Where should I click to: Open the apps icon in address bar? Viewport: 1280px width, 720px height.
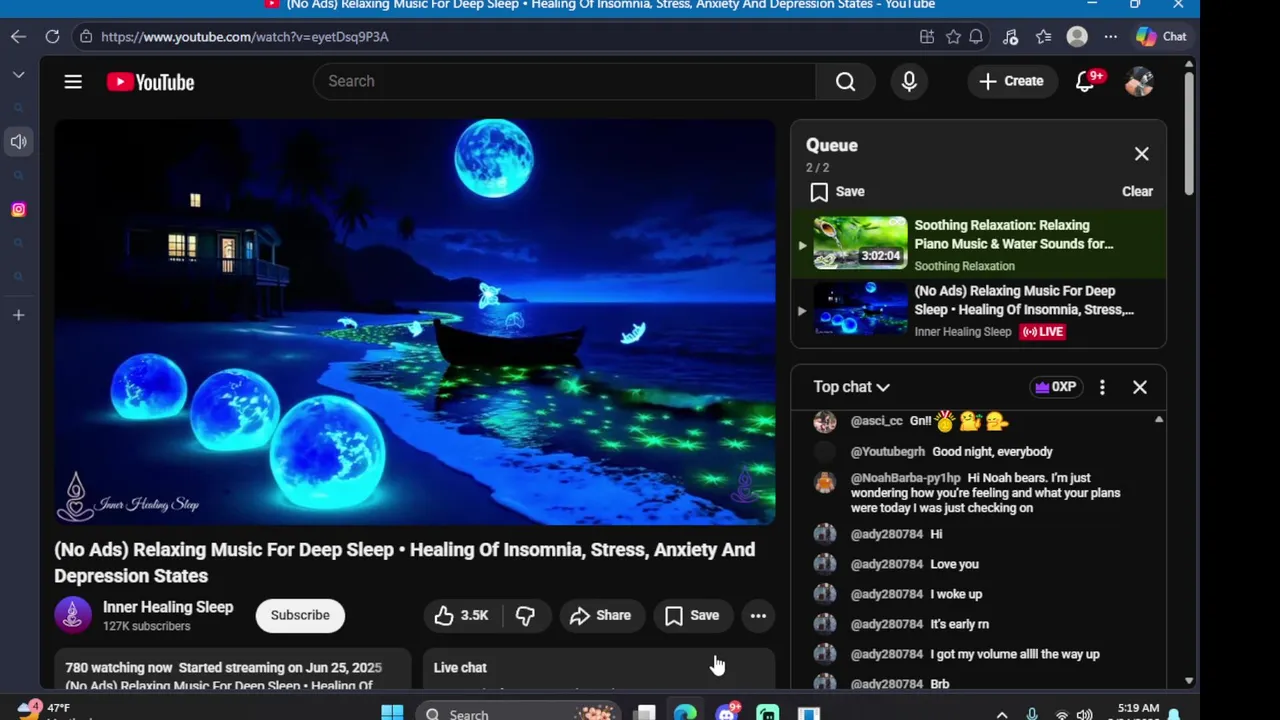927,37
